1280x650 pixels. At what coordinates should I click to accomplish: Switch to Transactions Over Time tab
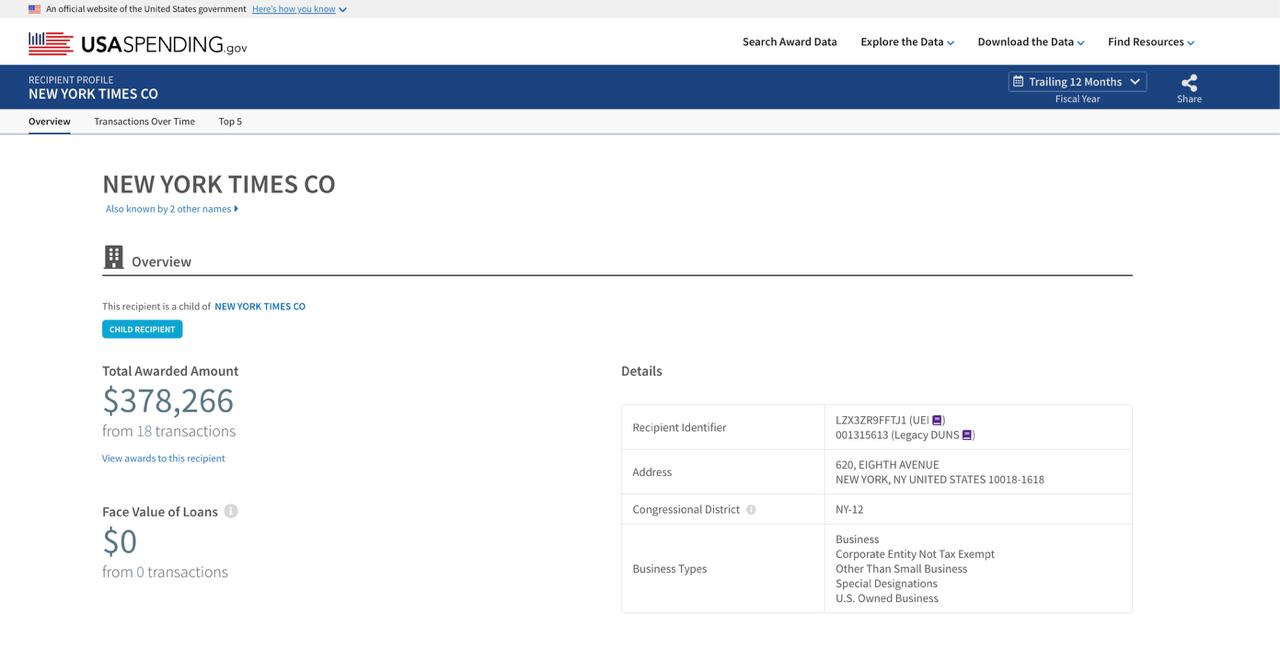click(144, 122)
